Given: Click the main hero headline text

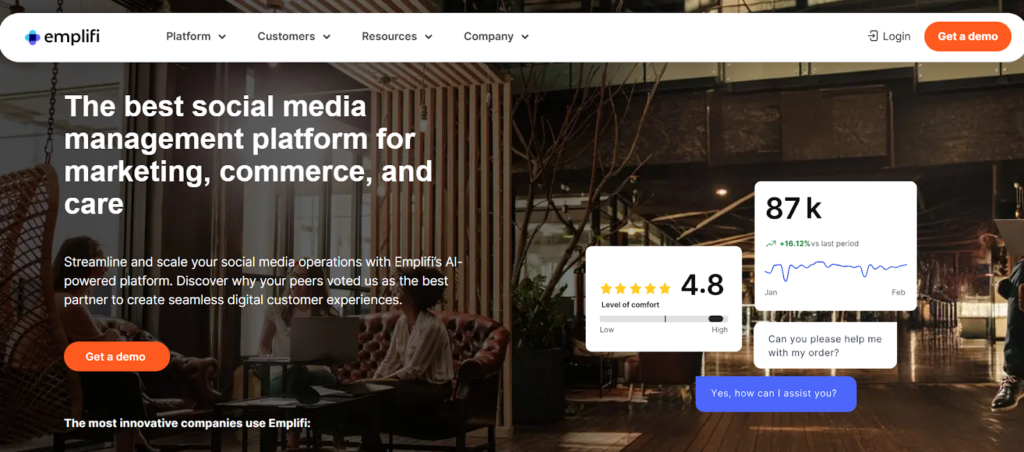Looking at the screenshot, I should (248, 155).
